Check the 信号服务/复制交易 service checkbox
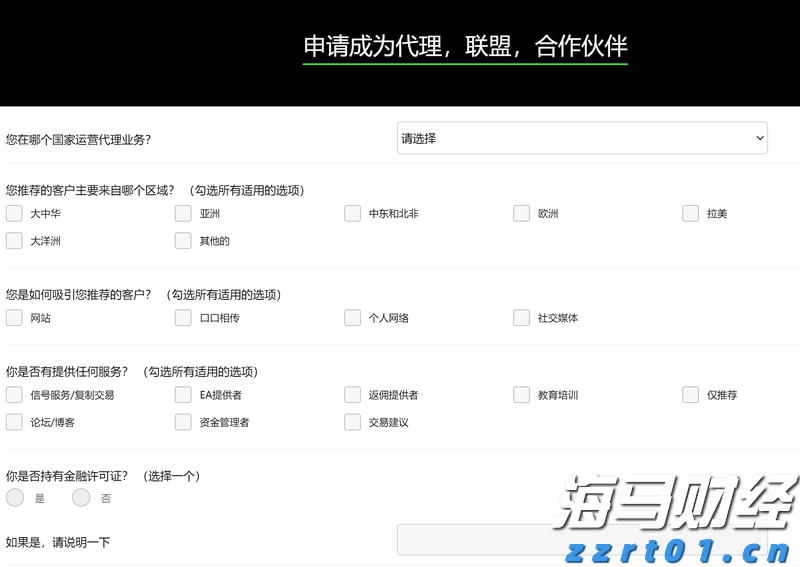This screenshot has width=800, height=567. tap(14, 394)
